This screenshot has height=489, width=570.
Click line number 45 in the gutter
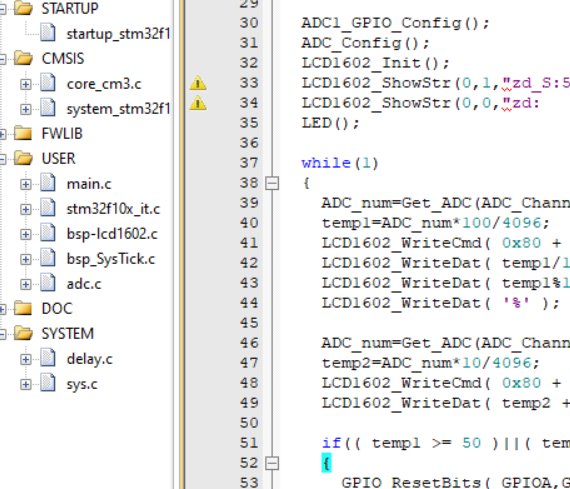[249, 323]
